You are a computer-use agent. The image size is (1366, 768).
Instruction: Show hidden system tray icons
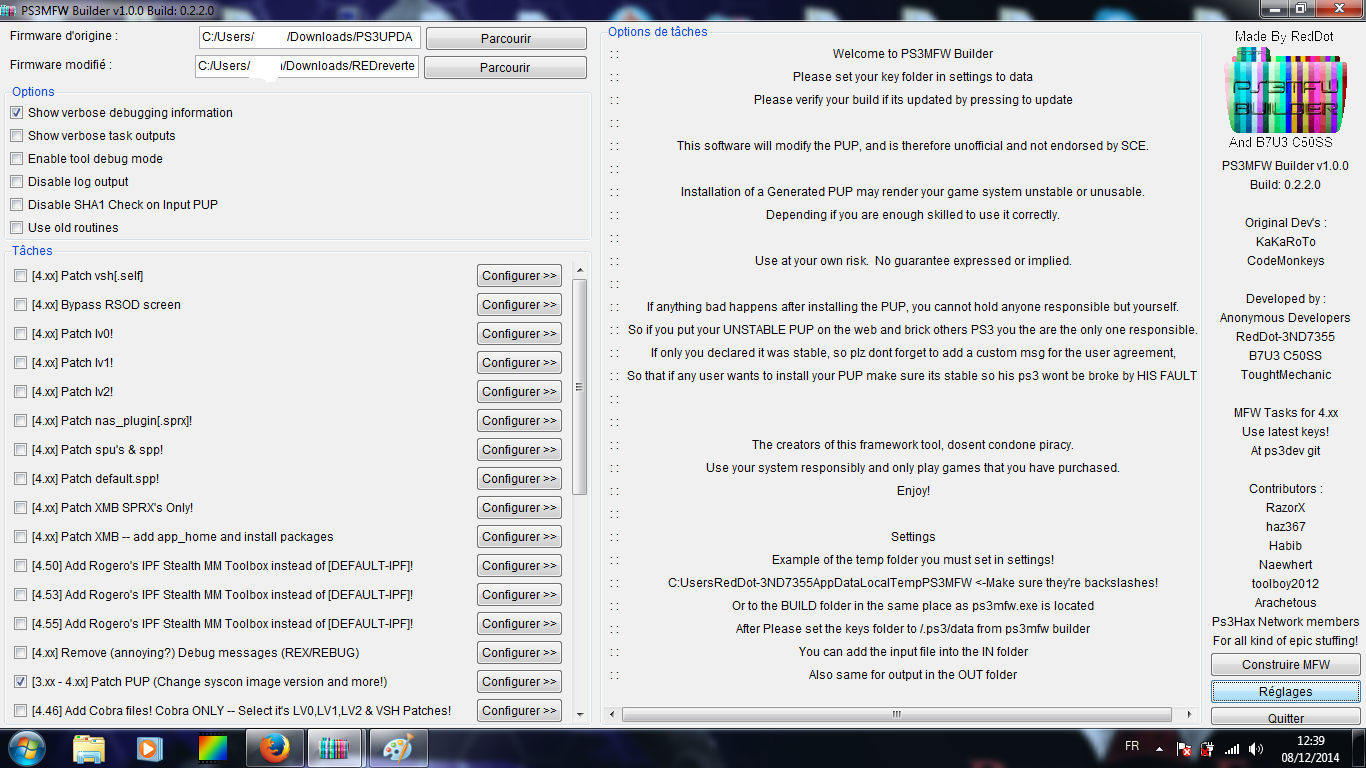[x=1159, y=748]
